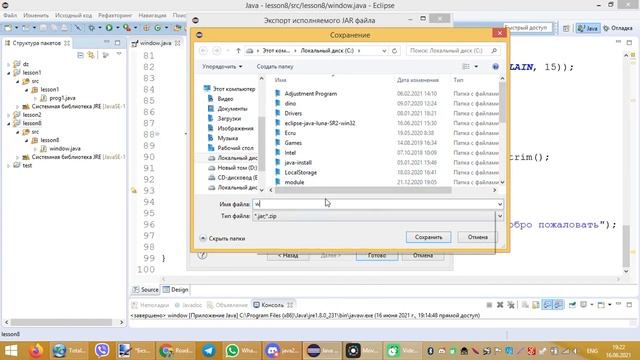
Task: Open the view options dropdown in save dialog
Action: coord(476,67)
